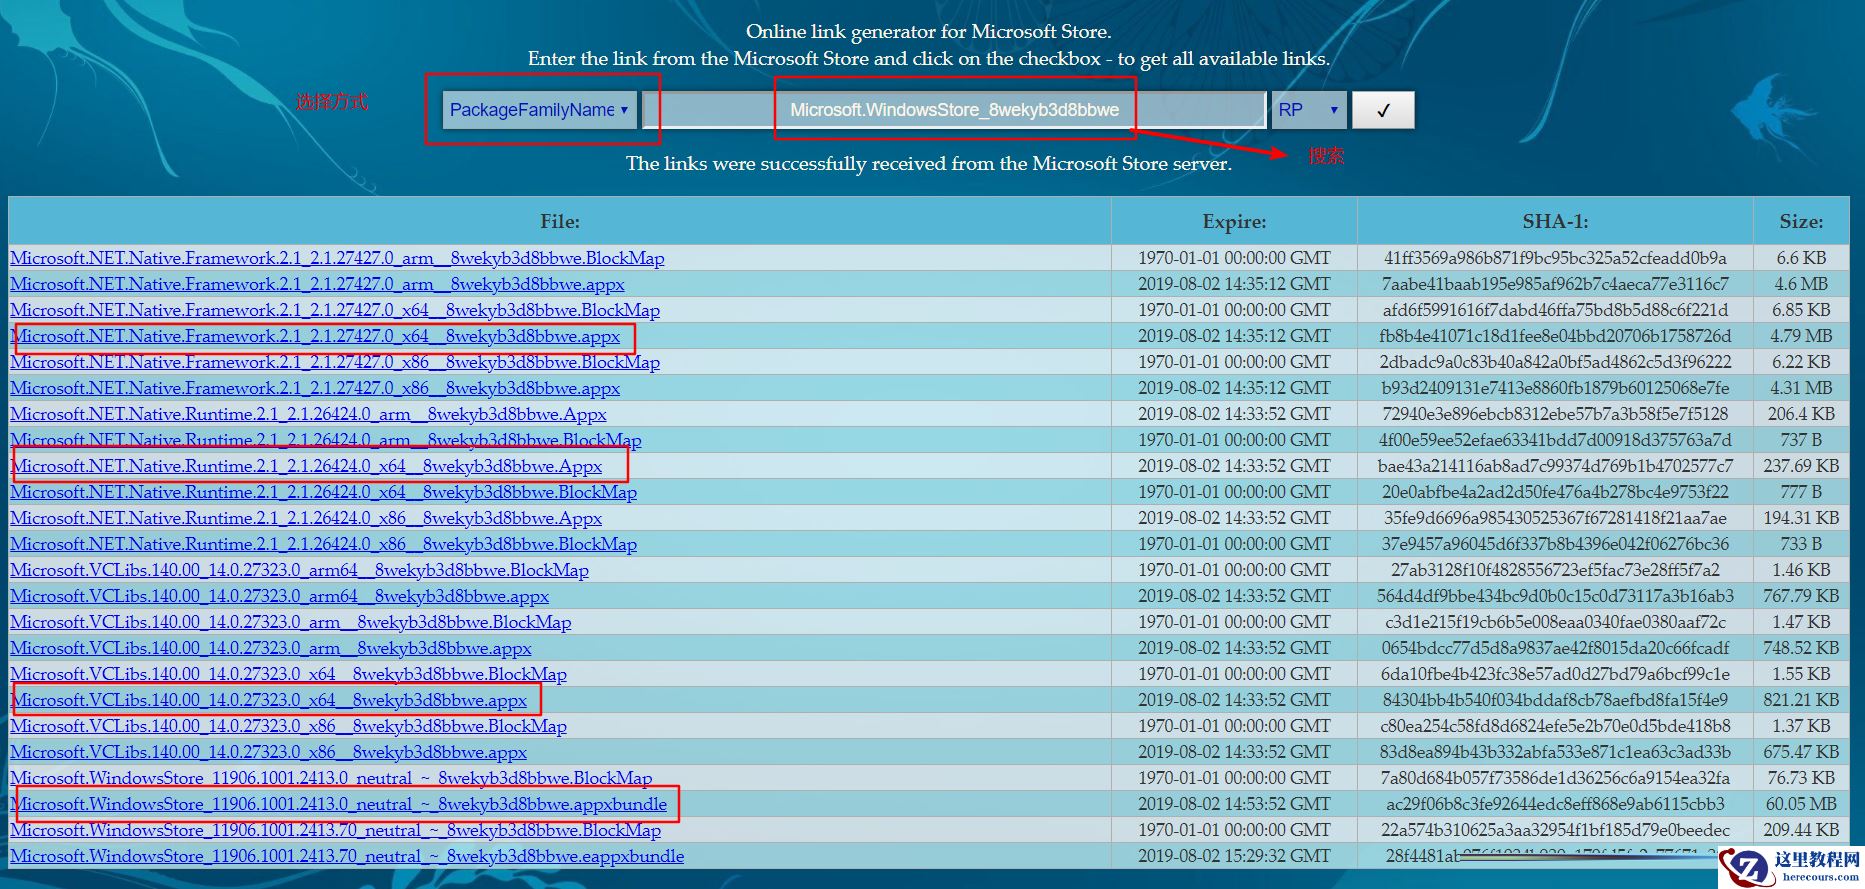Download WindowsStore 11906.1001.2413.0 appxbundle
Image resolution: width=1865 pixels, height=889 pixels.
tap(338, 804)
